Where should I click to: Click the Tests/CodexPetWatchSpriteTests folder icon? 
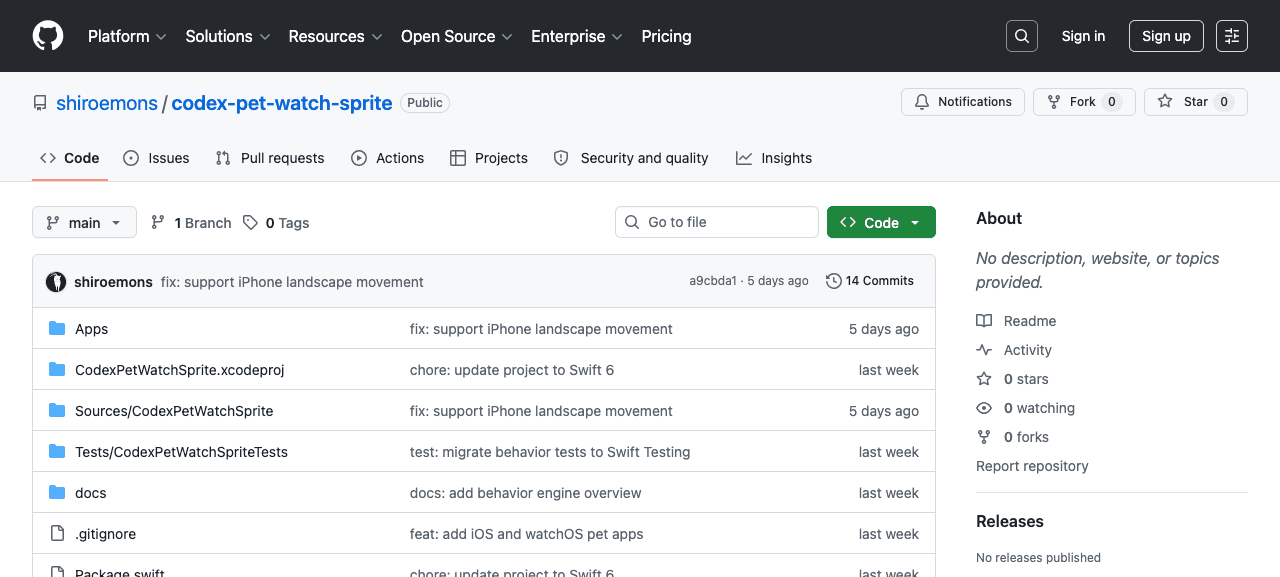tap(57, 452)
